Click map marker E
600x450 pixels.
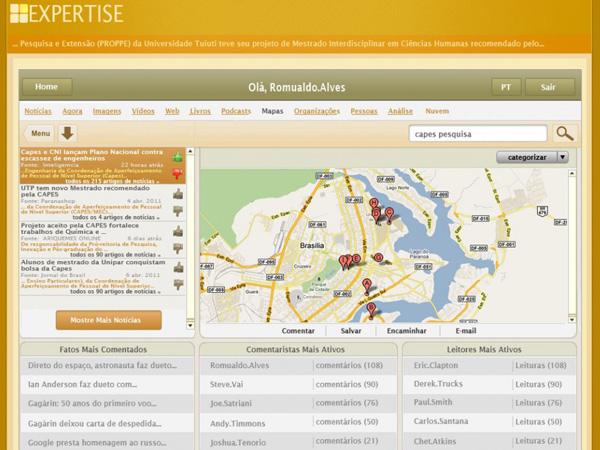coord(356,259)
